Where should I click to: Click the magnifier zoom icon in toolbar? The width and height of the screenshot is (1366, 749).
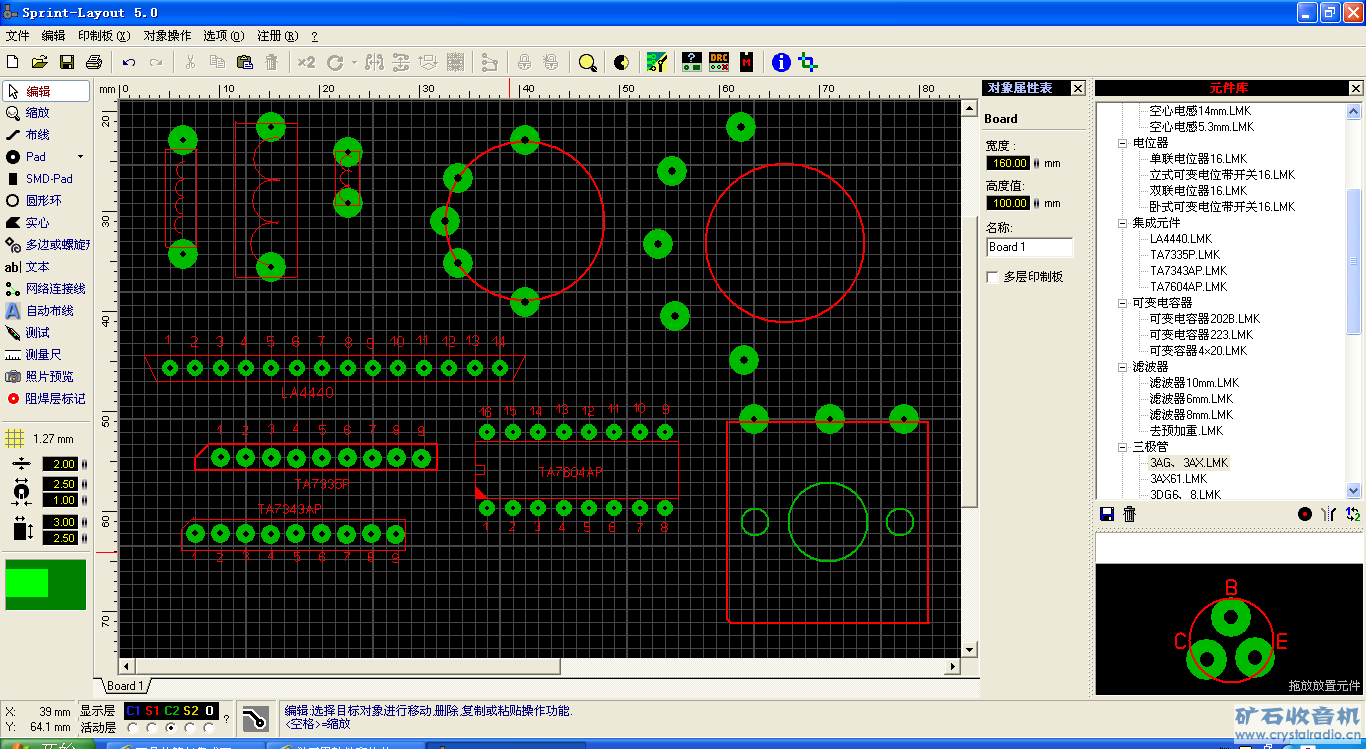(x=588, y=62)
